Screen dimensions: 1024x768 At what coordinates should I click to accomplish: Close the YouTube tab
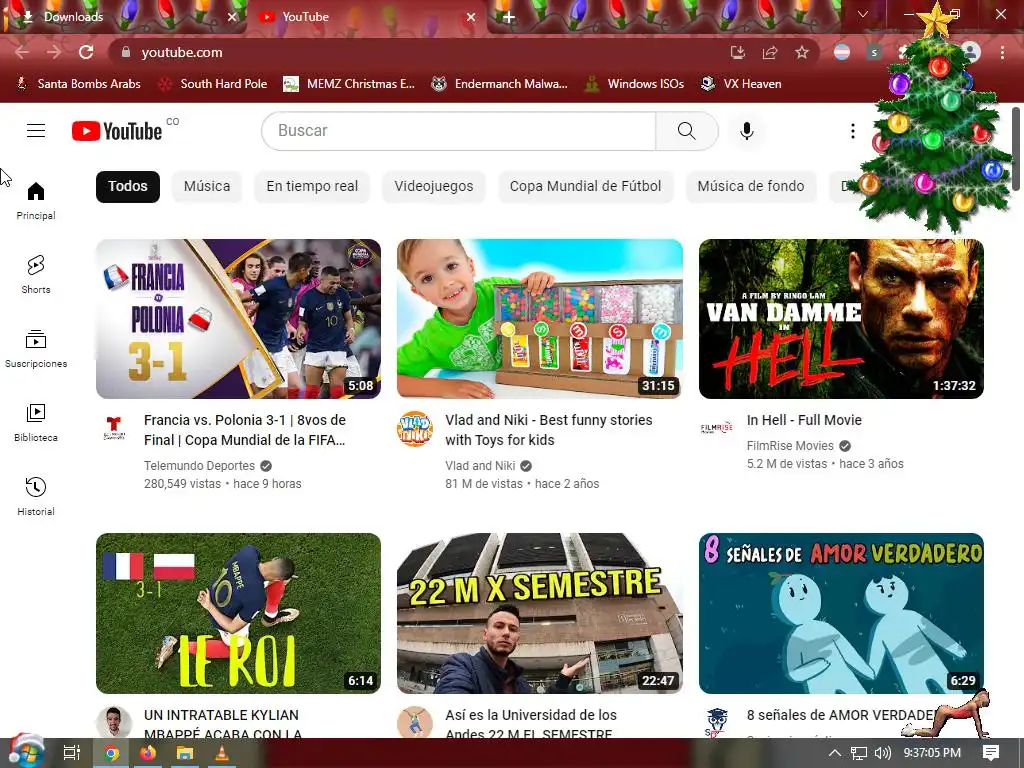[471, 17]
